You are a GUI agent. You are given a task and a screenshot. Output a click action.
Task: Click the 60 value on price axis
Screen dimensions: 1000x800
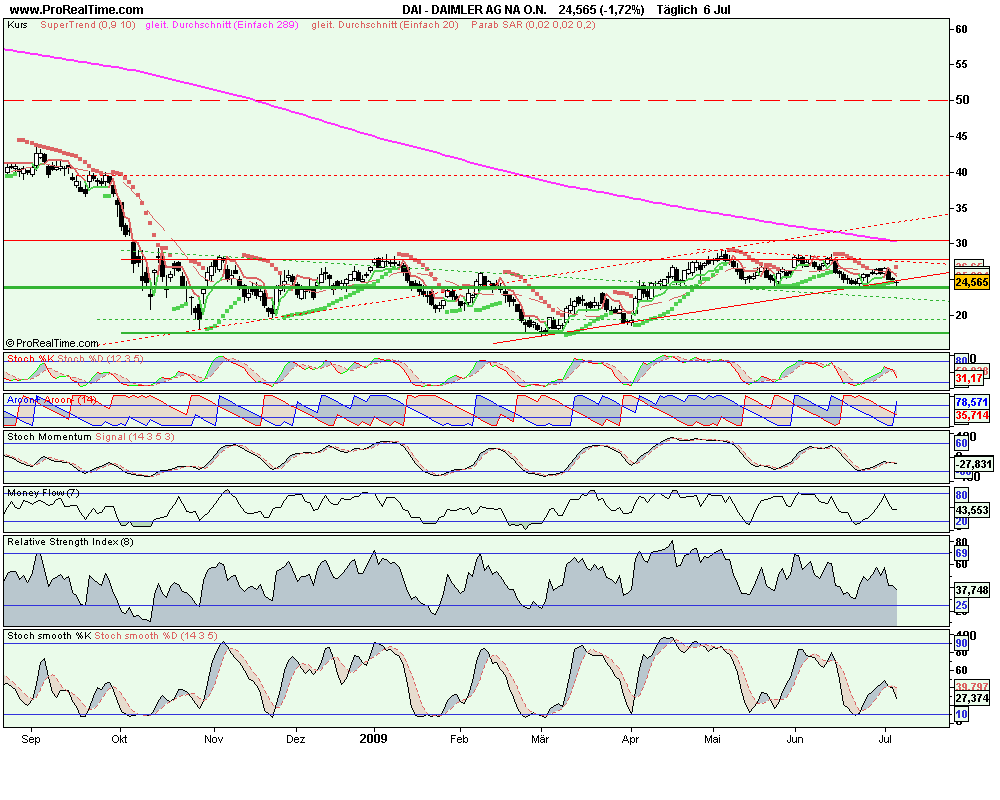[961, 29]
